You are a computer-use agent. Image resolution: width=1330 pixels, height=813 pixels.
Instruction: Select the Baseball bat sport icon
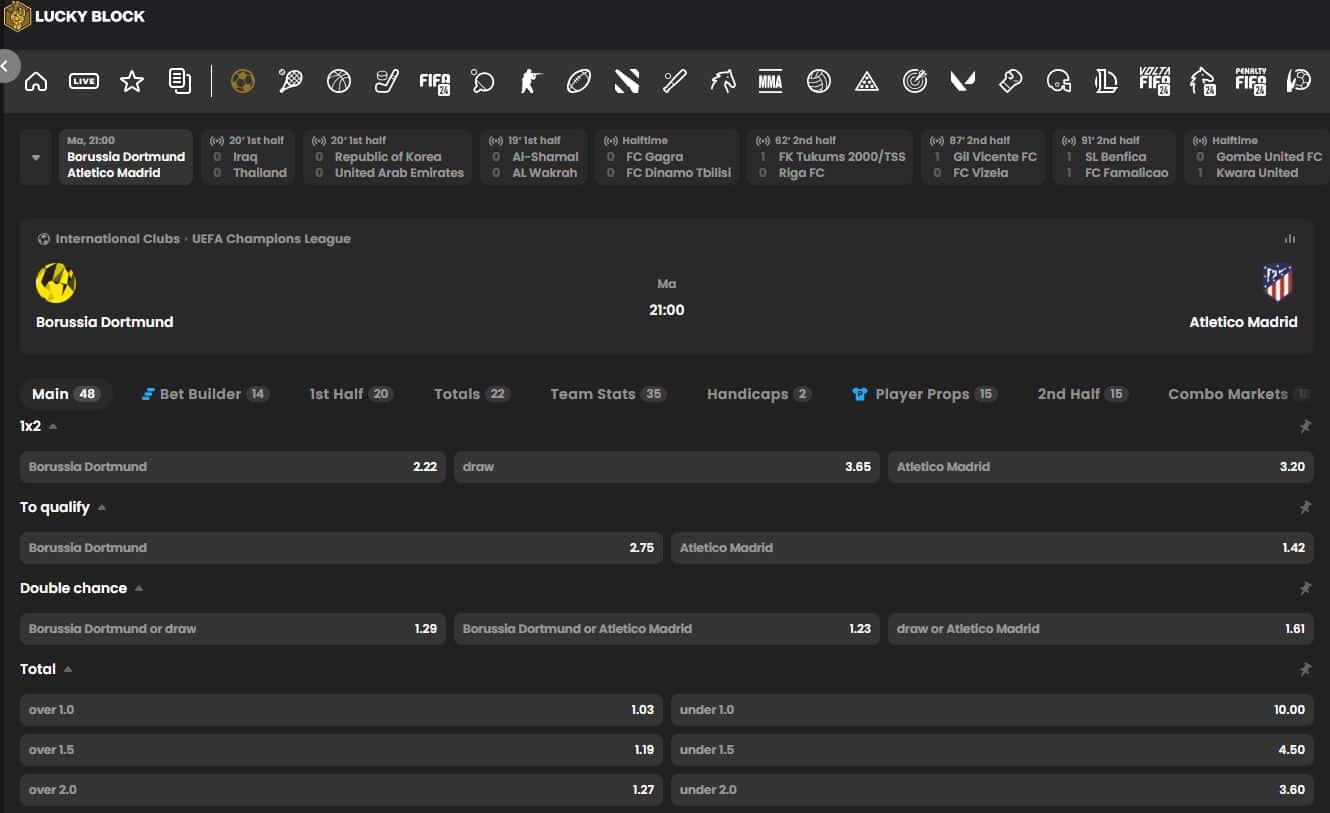pos(675,81)
